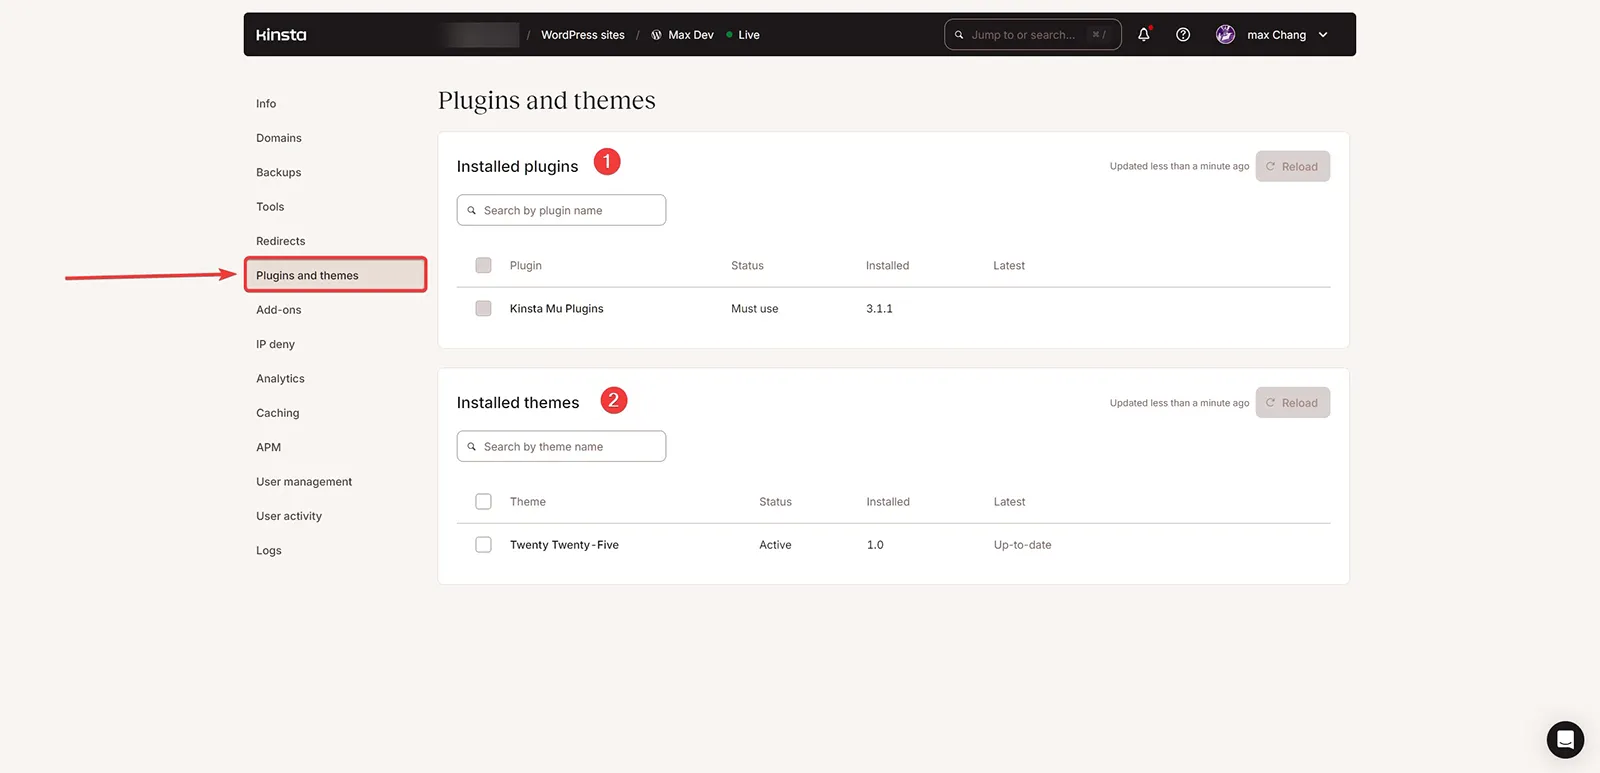Screen dimensions: 1600x773
Task: Open the chat support bubble
Action: point(1565,740)
